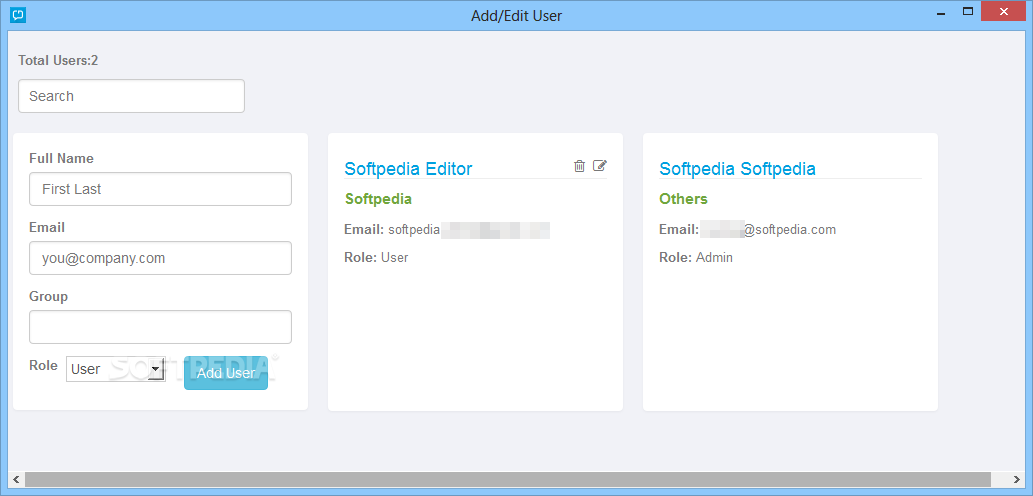Click the Email input field
The image size is (1033, 496).
[160, 258]
